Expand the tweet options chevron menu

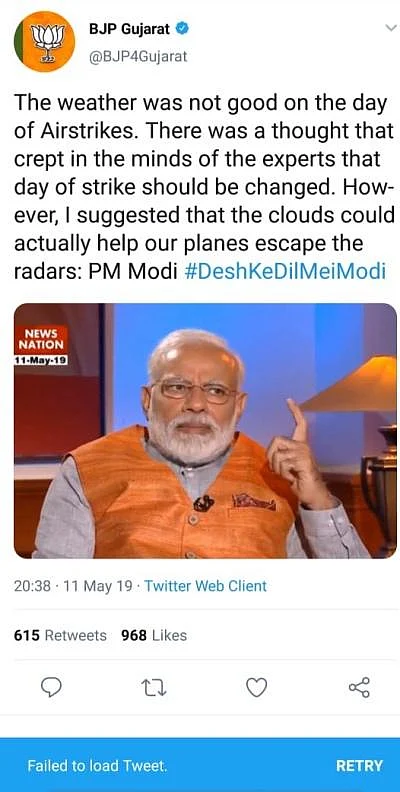pos(391,28)
